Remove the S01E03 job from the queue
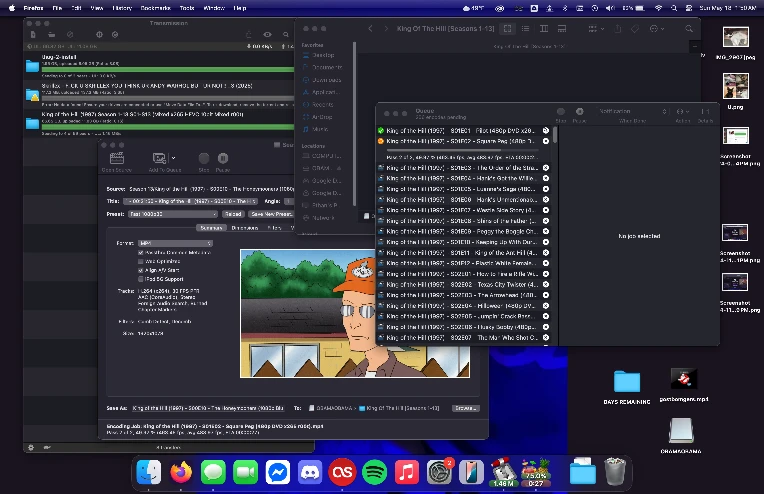764x494 pixels. 546,168
